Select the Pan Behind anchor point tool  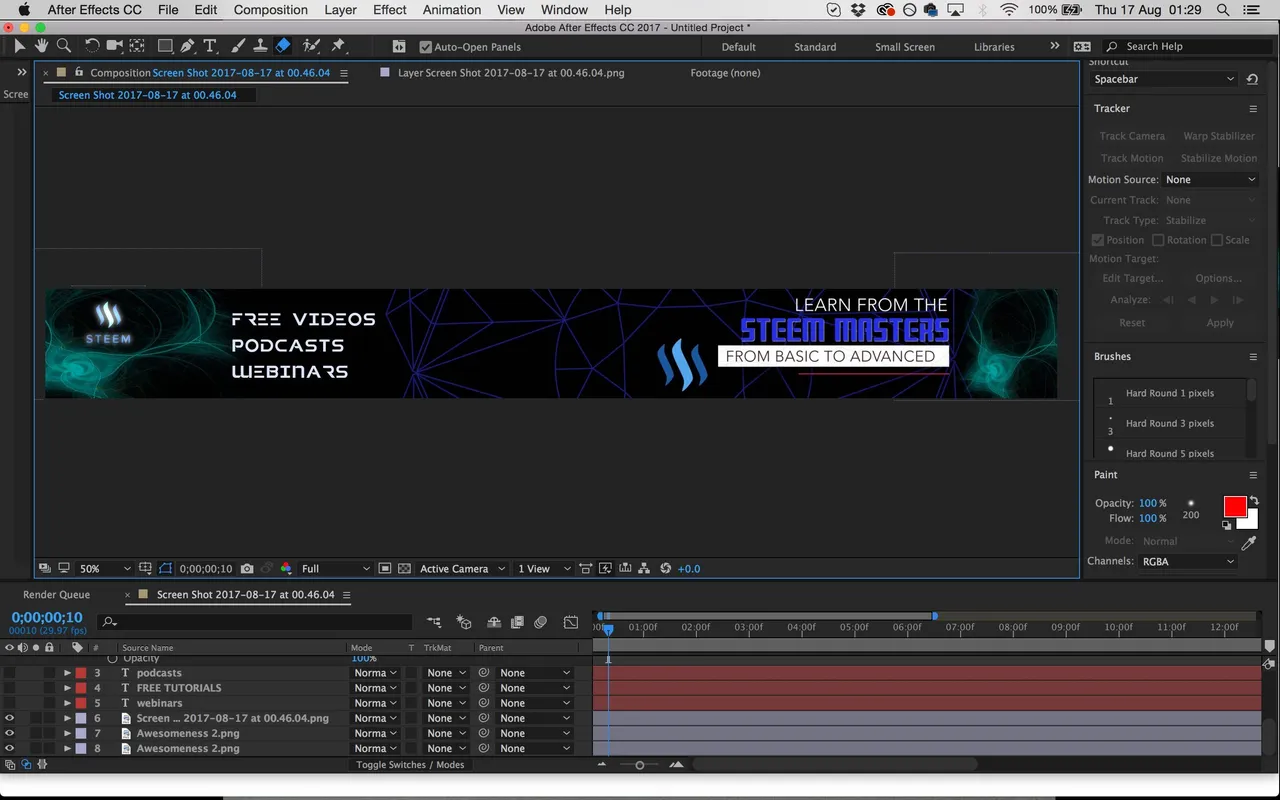click(x=137, y=46)
